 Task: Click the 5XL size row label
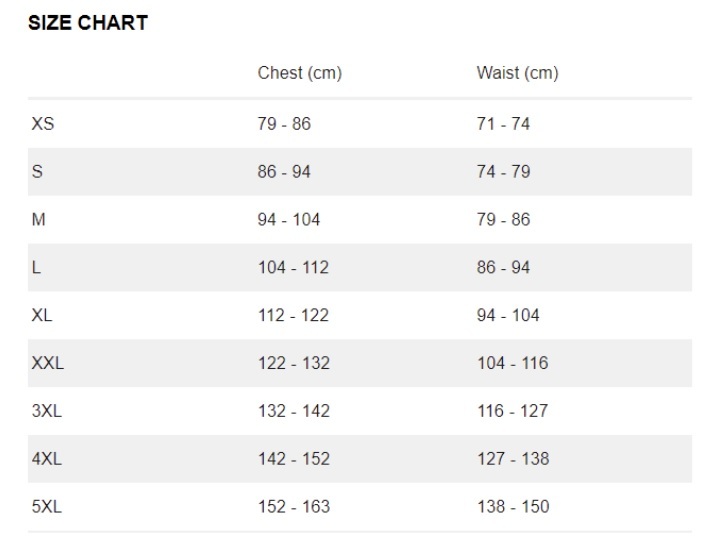47,507
